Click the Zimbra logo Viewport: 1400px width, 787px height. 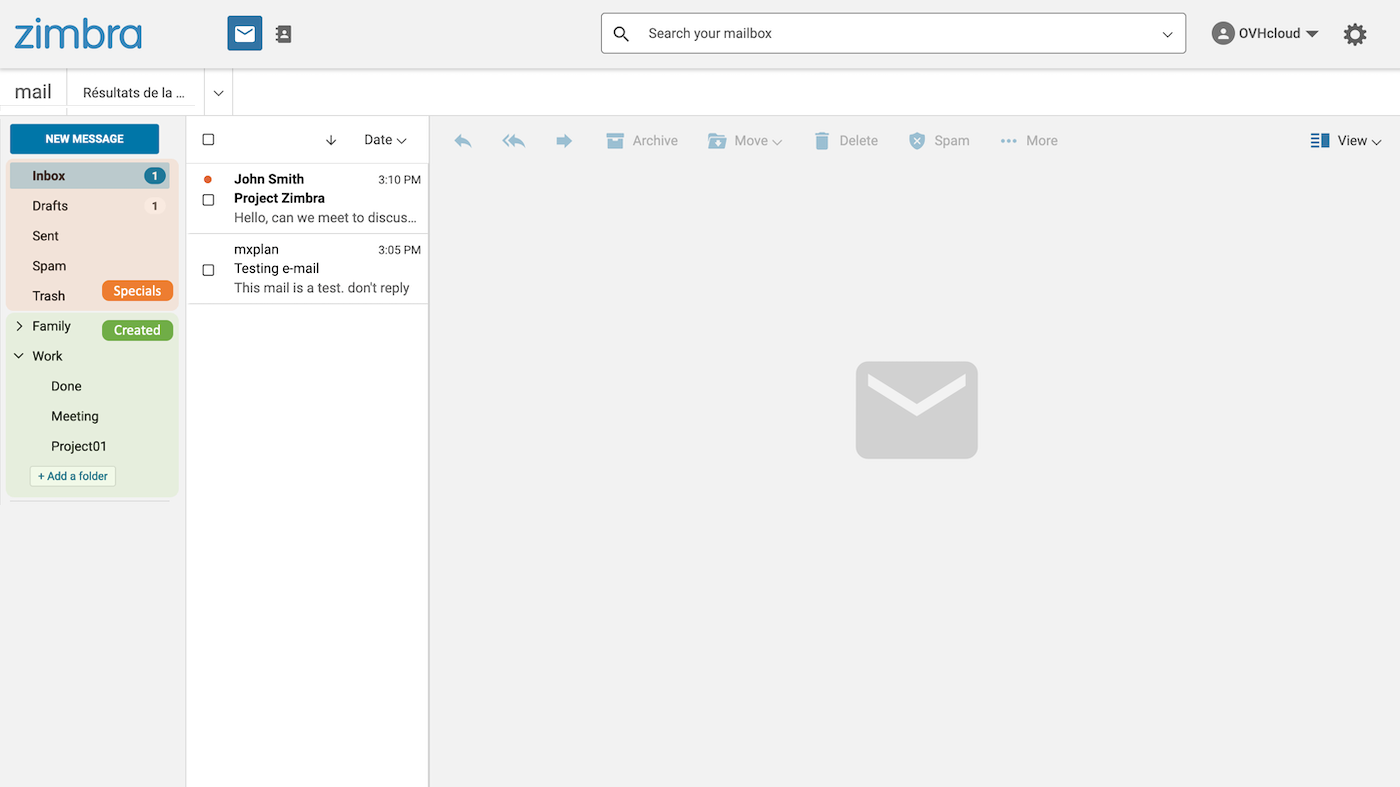[x=78, y=34]
